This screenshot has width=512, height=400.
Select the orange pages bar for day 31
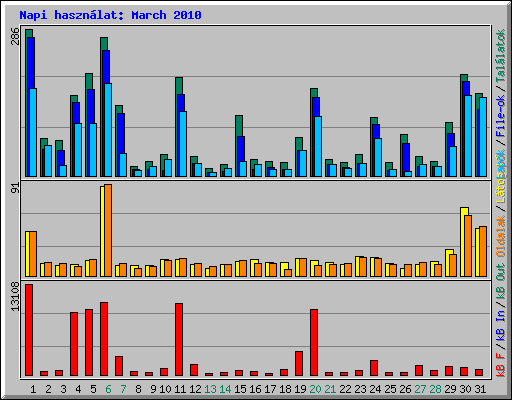pyautogui.click(x=483, y=251)
